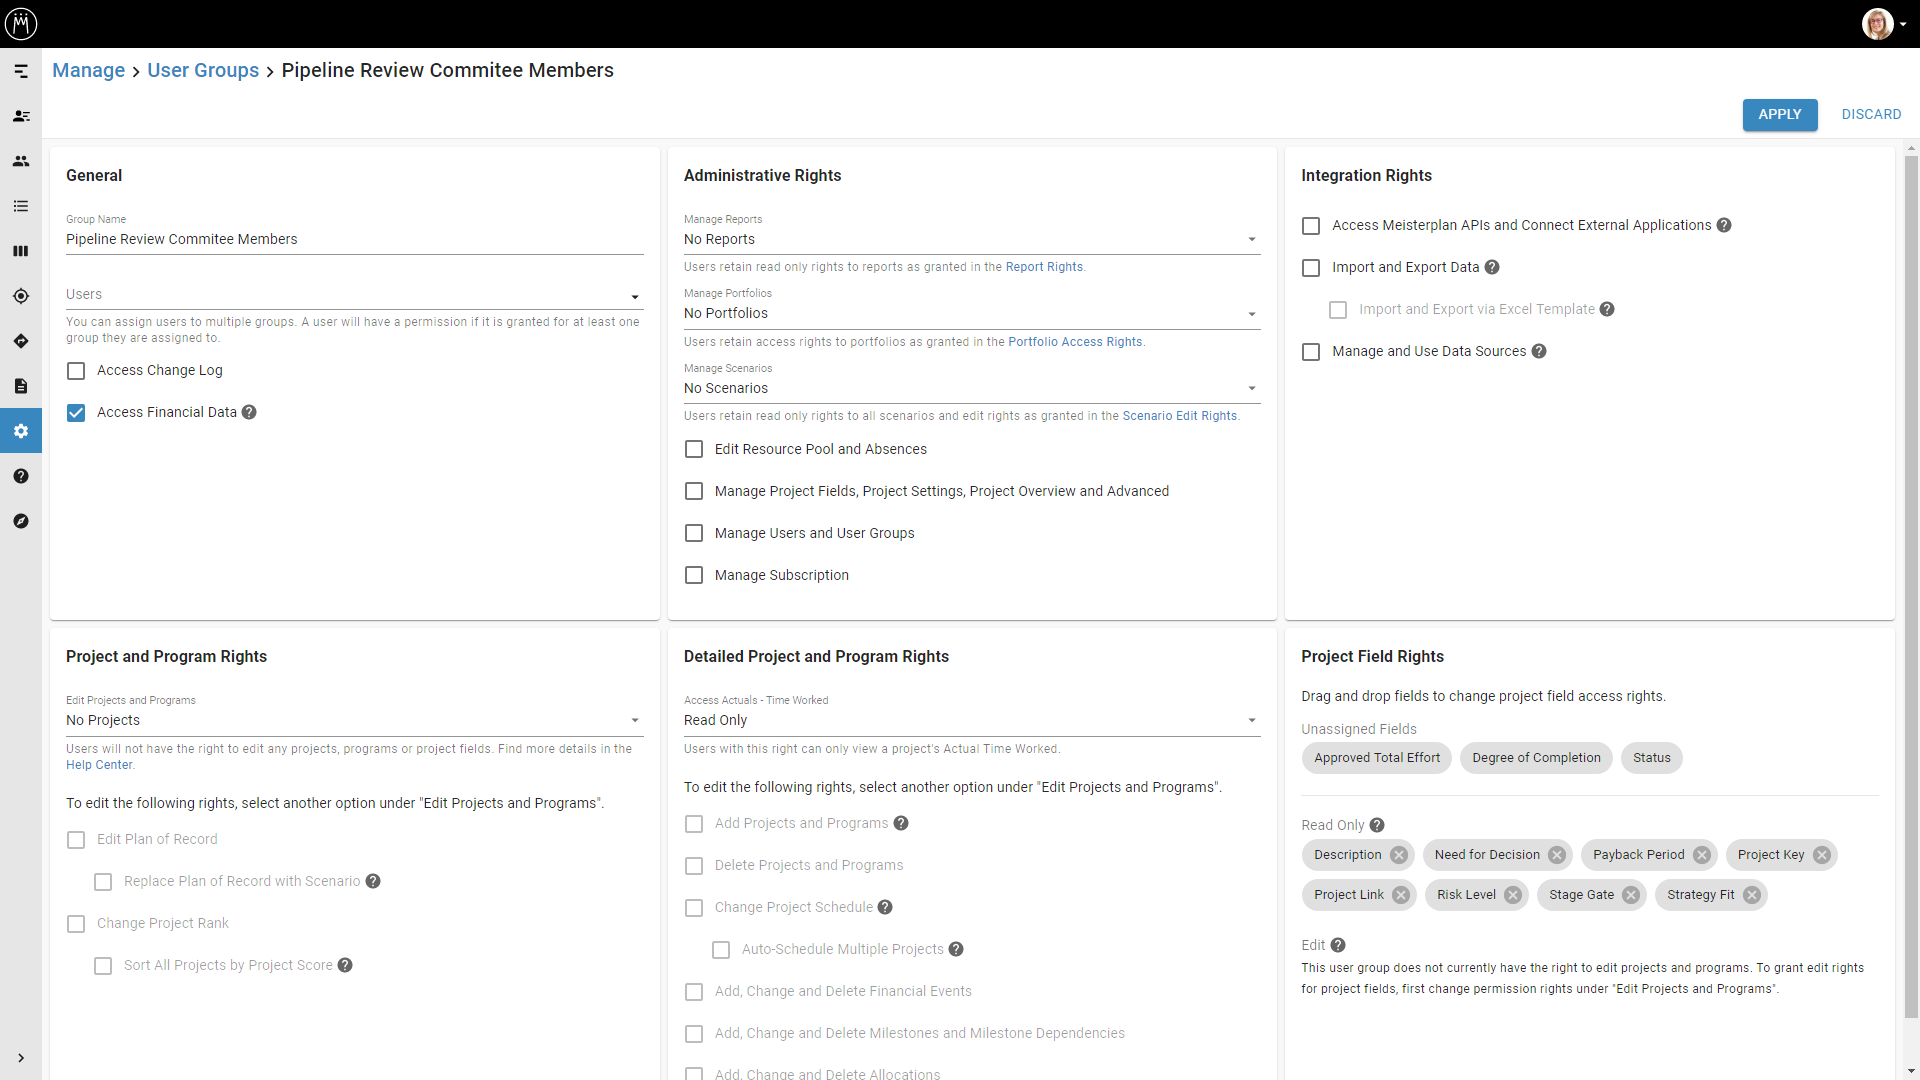Click the Group Name input field
Screen dimensions: 1920x1080
353,239
